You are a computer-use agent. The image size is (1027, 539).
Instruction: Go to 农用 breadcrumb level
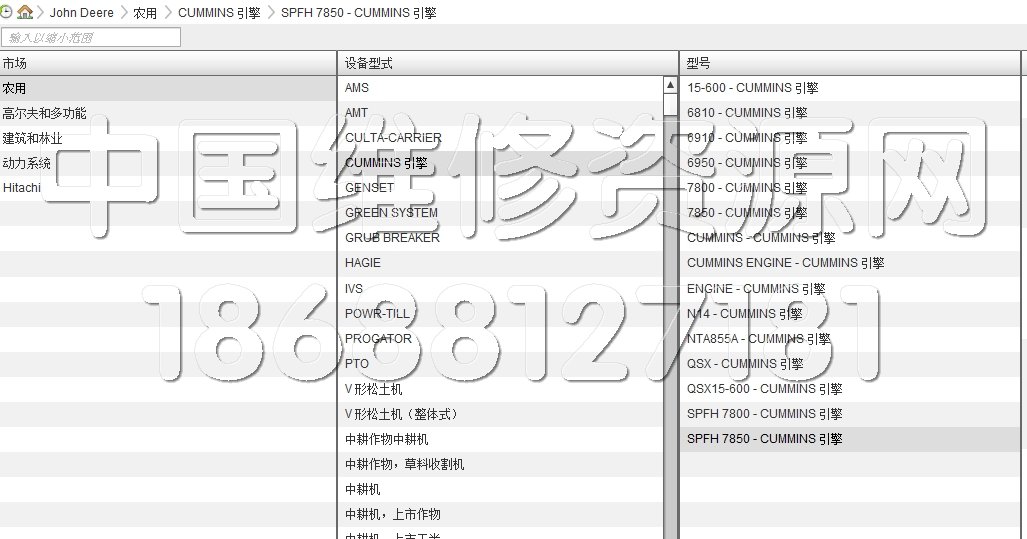(x=145, y=13)
